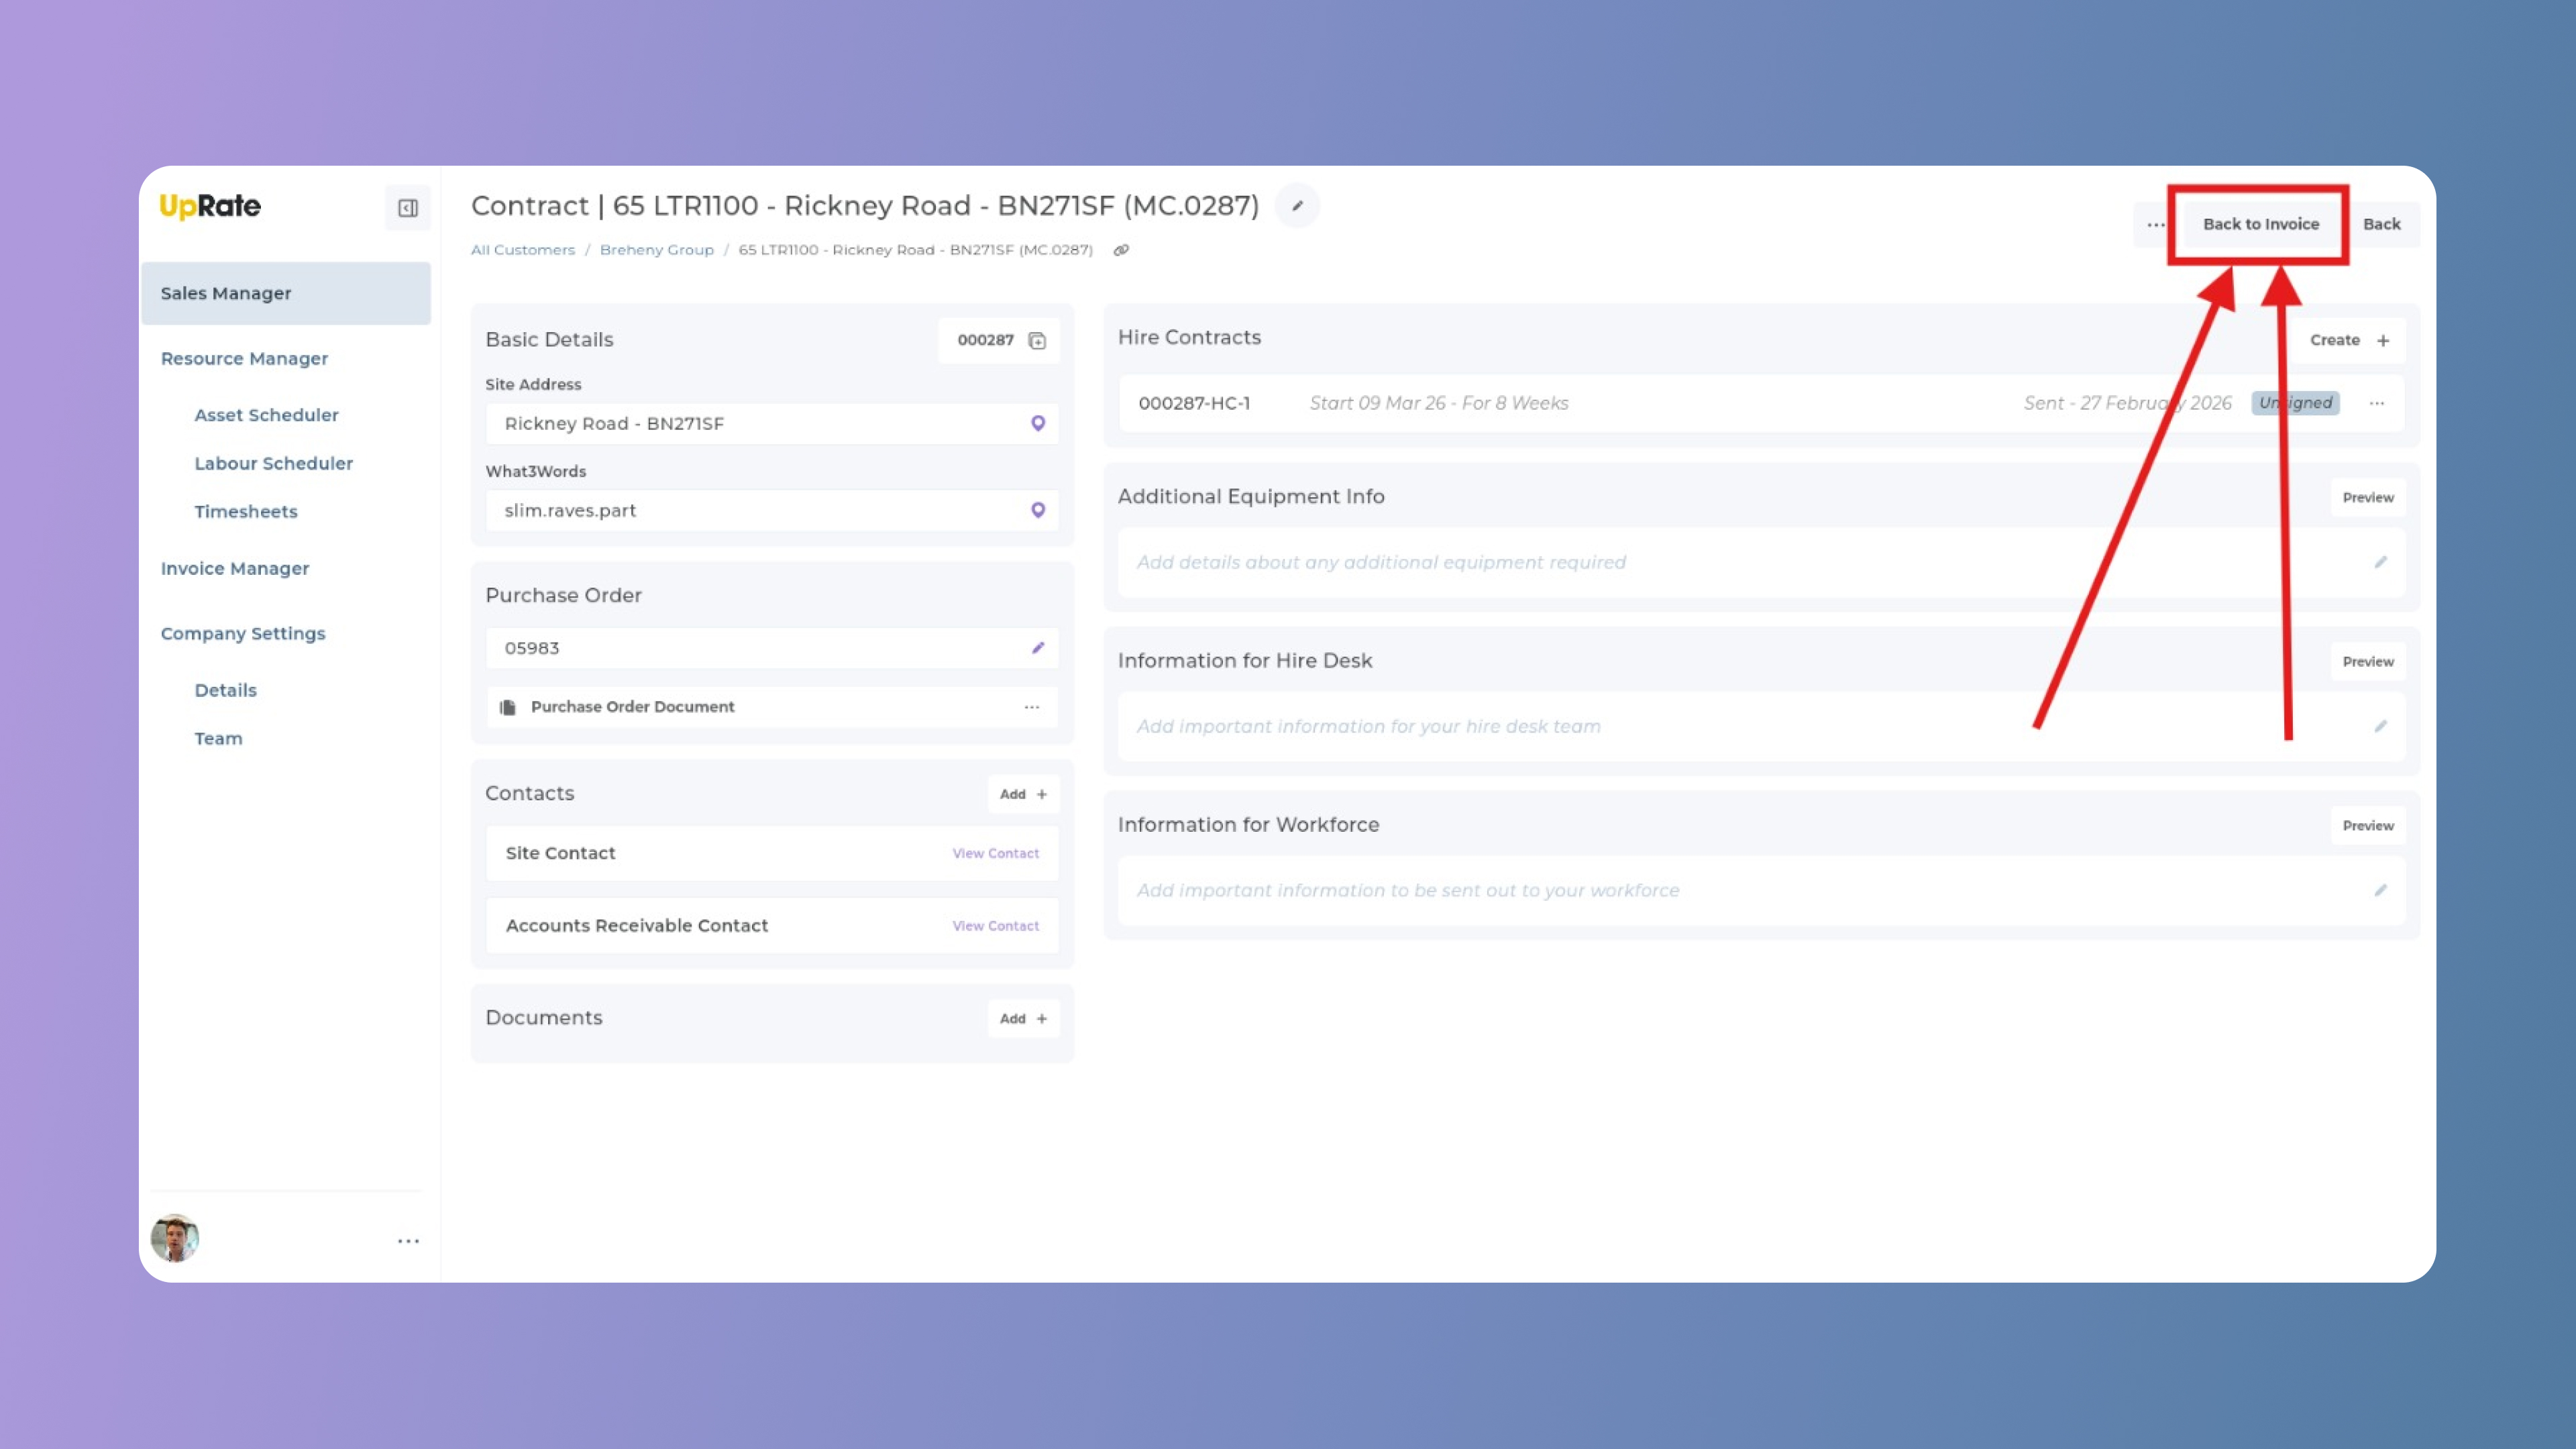Click the What3Words location pin icon
Viewport: 2576px width, 1449px height.
coord(1037,510)
